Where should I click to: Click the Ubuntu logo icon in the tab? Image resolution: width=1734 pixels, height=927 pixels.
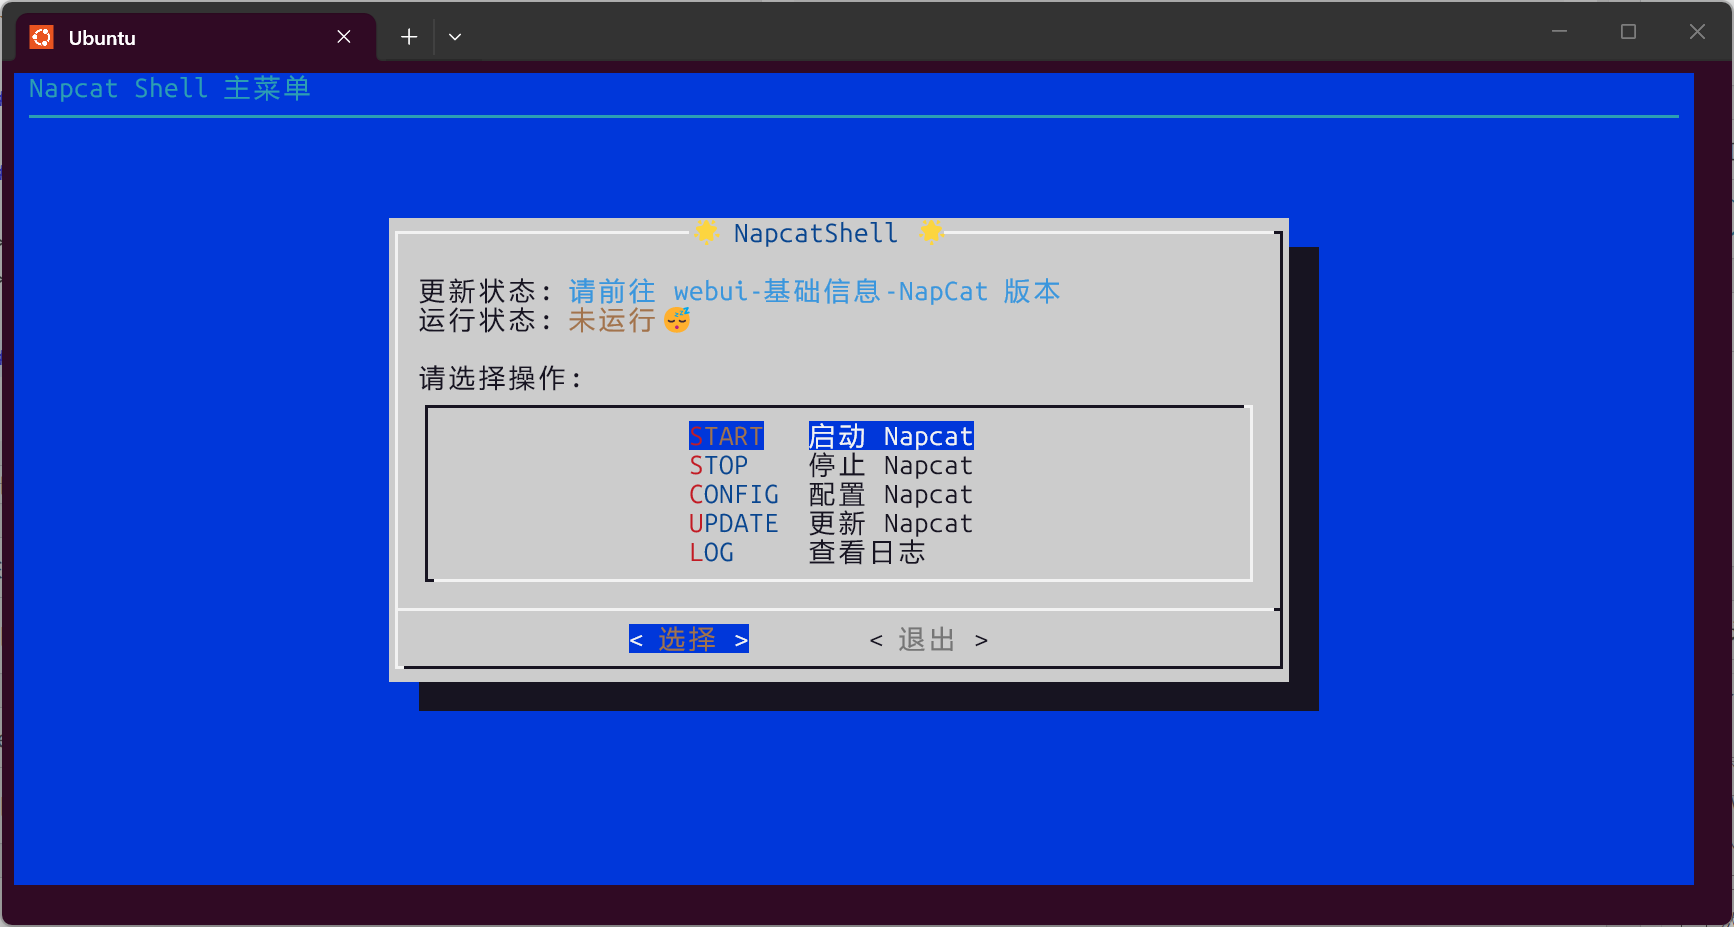coord(42,38)
